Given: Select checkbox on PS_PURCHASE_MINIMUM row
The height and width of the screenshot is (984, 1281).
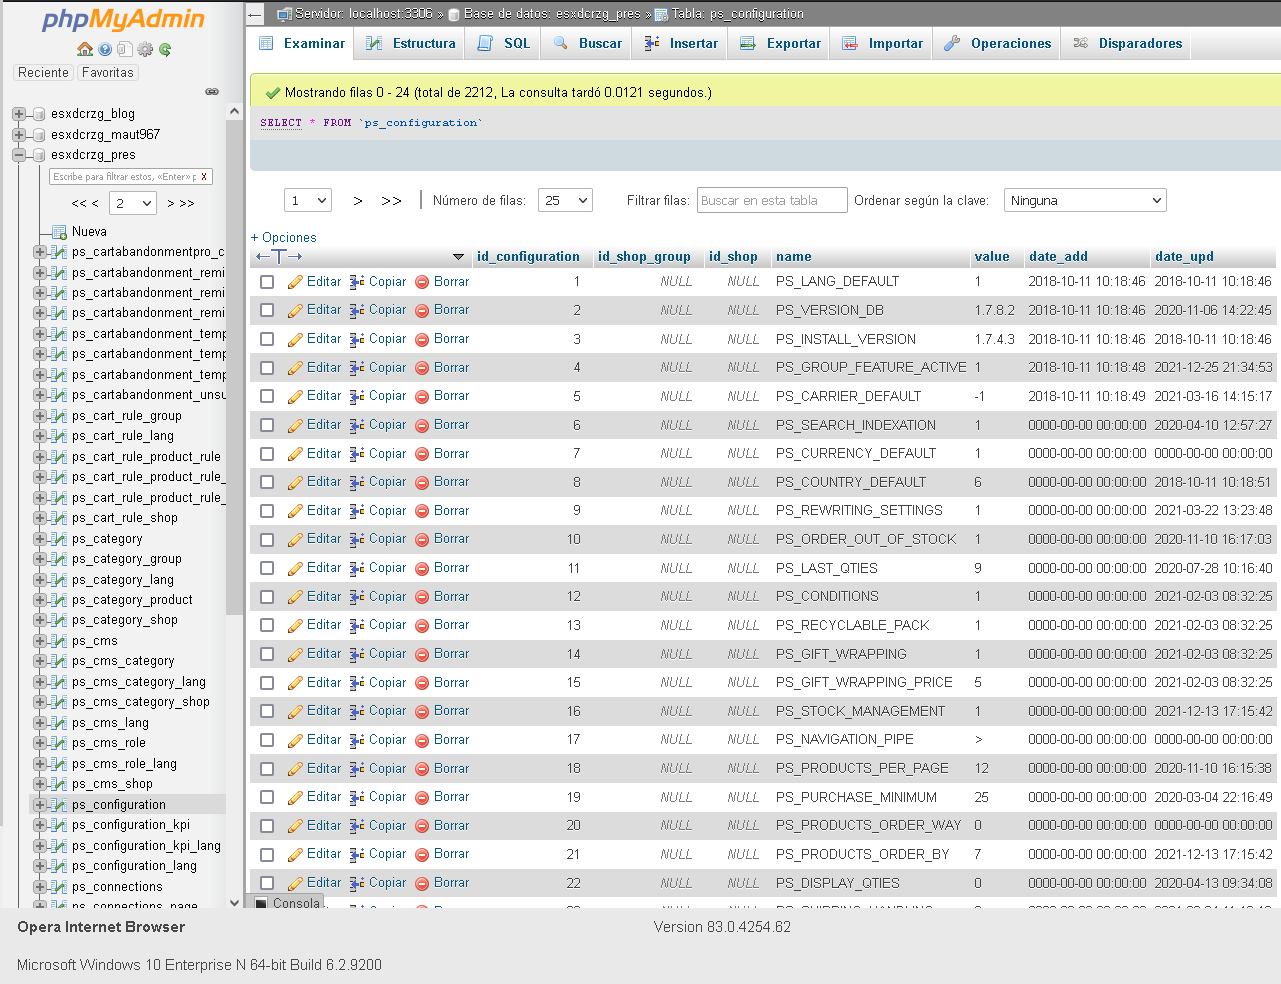Looking at the screenshot, I should pyautogui.click(x=267, y=798).
